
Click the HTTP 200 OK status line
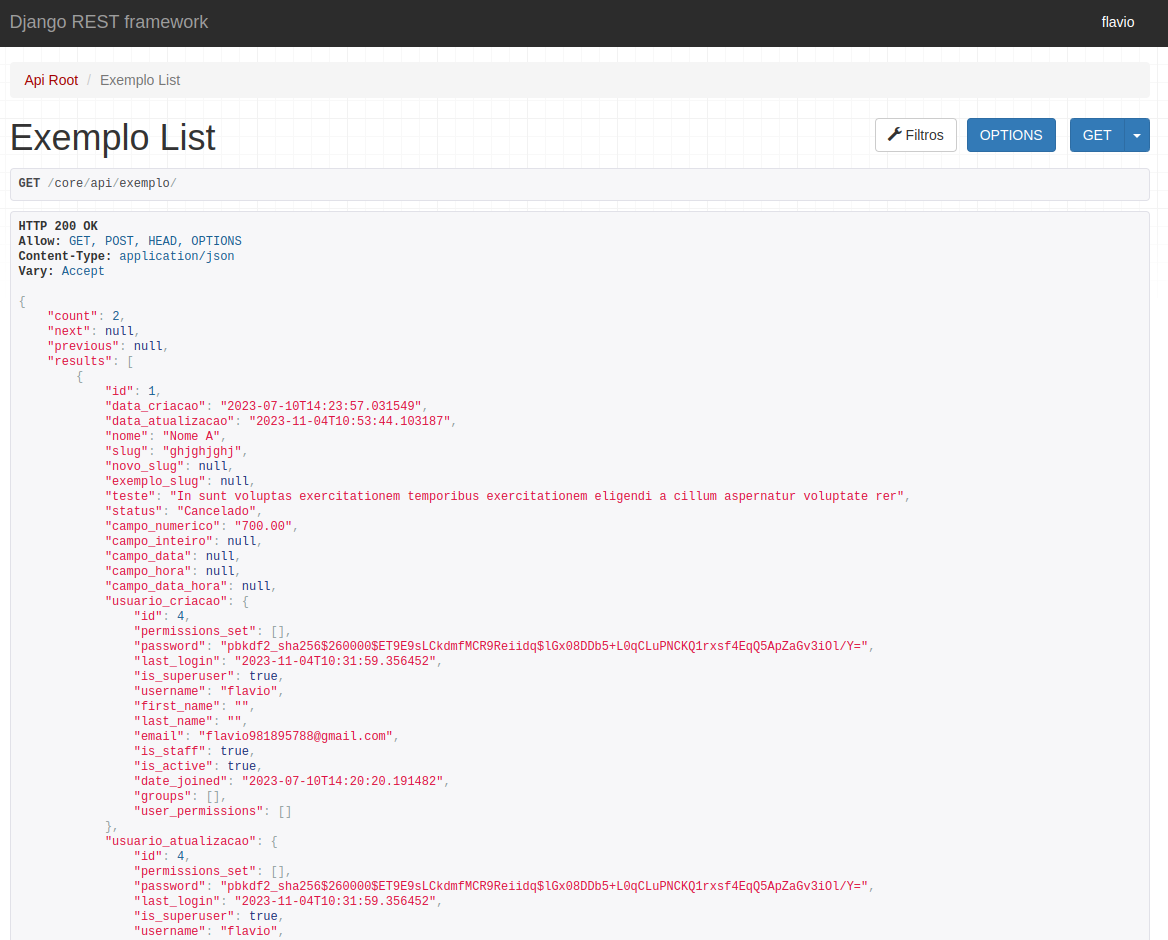[58, 226]
